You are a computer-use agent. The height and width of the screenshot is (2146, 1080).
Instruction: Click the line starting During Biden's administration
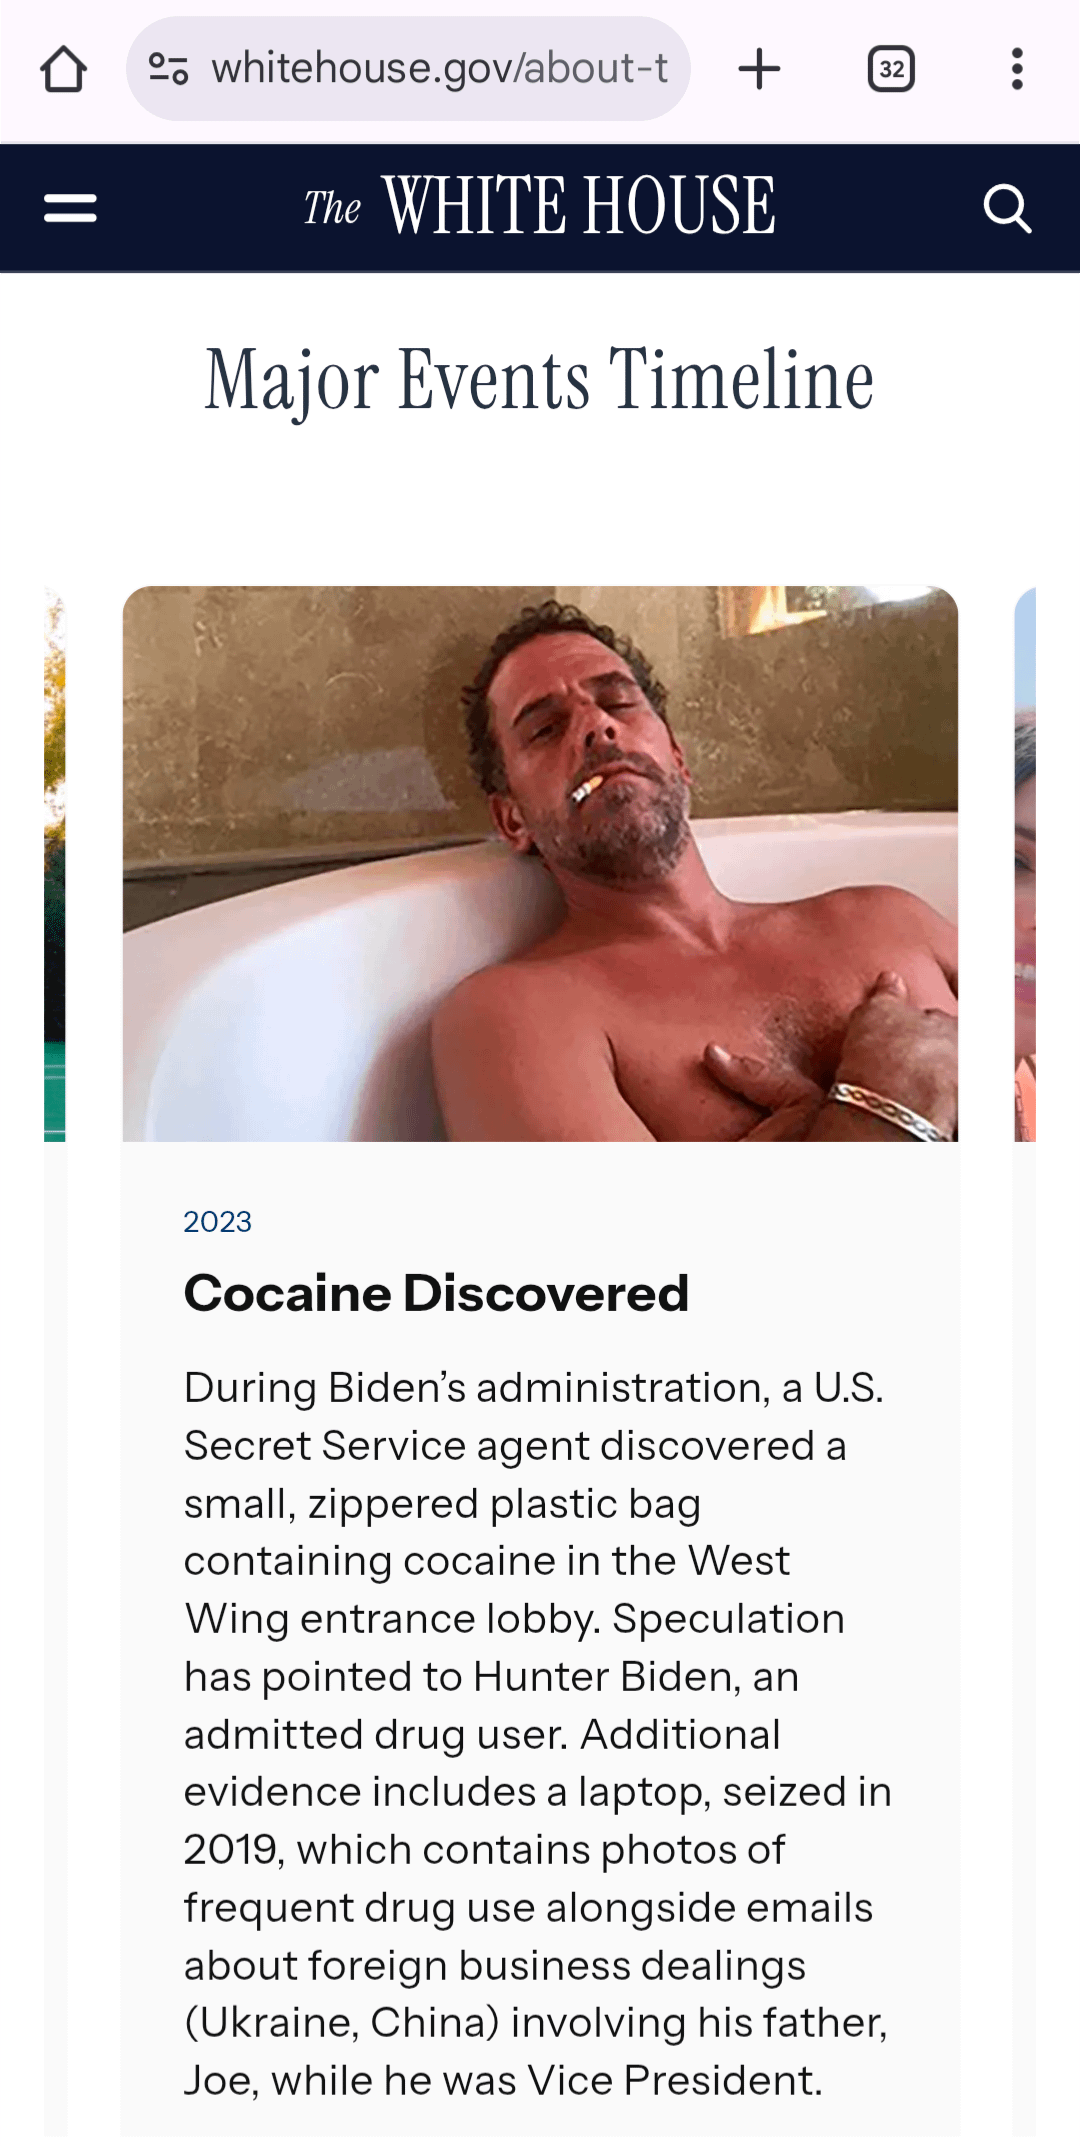coord(533,1388)
